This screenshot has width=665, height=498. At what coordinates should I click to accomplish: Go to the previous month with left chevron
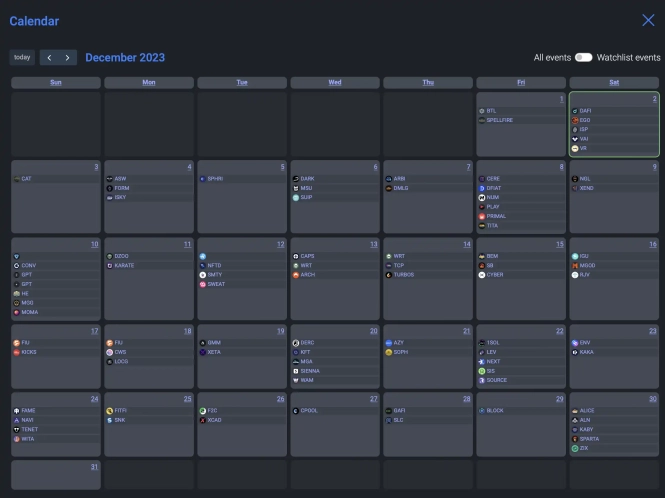click(x=49, y=58)
